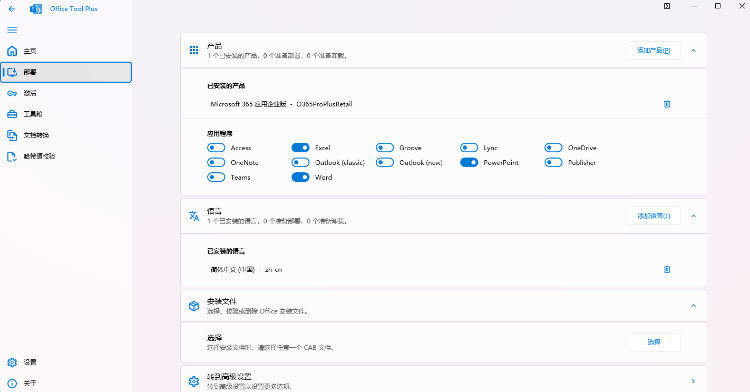The height and width of the screenshot is (392, 750).
Task: Click the Office Tool Plus logo icon
Action: pyautogui.click(x=36, y=9)
